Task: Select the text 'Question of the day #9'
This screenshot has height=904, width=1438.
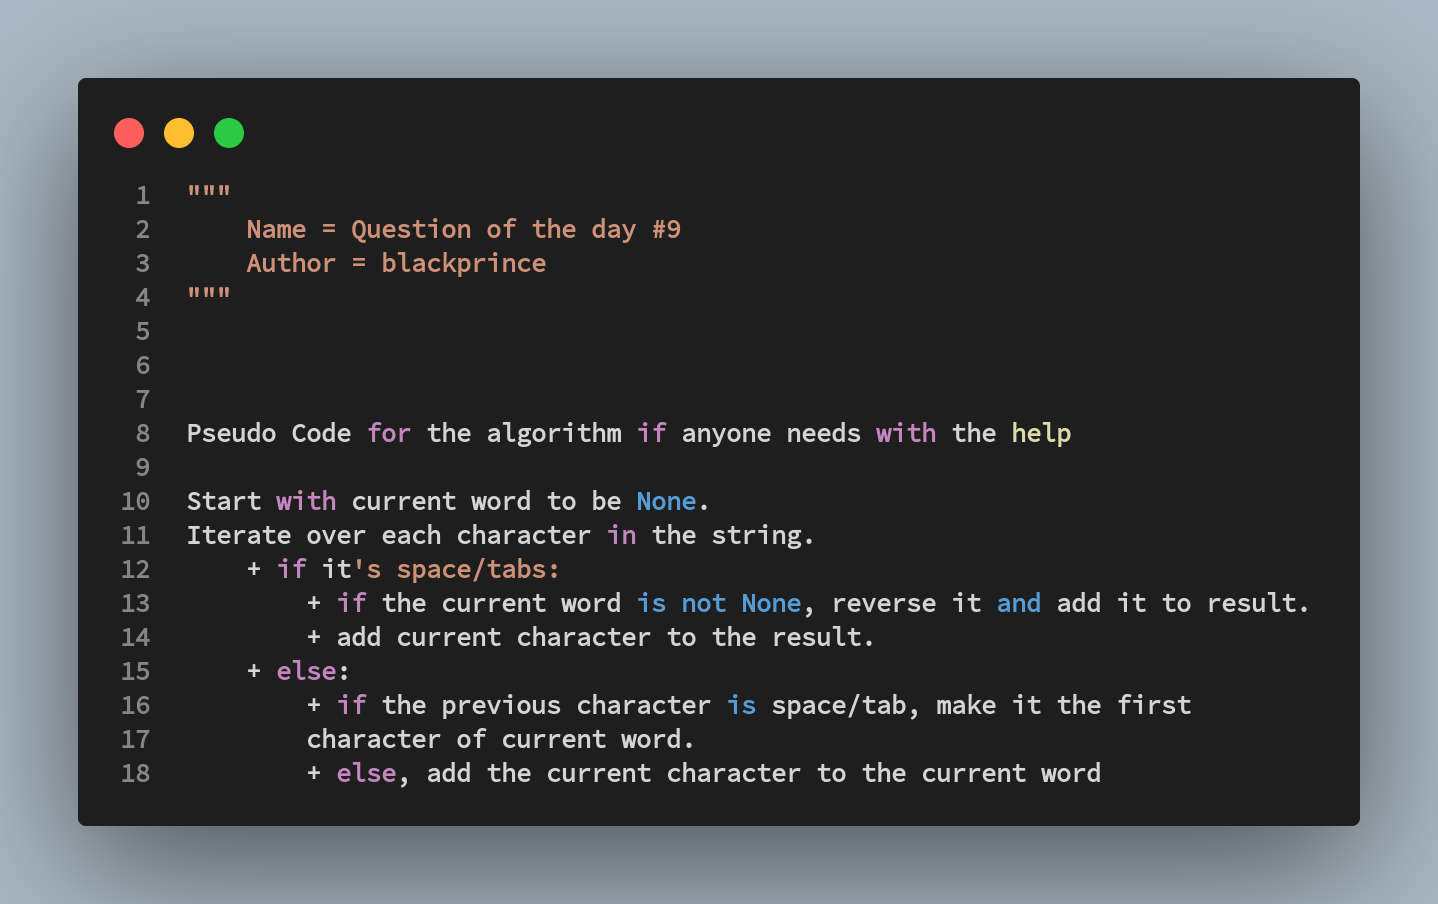Action: (516, 229)
